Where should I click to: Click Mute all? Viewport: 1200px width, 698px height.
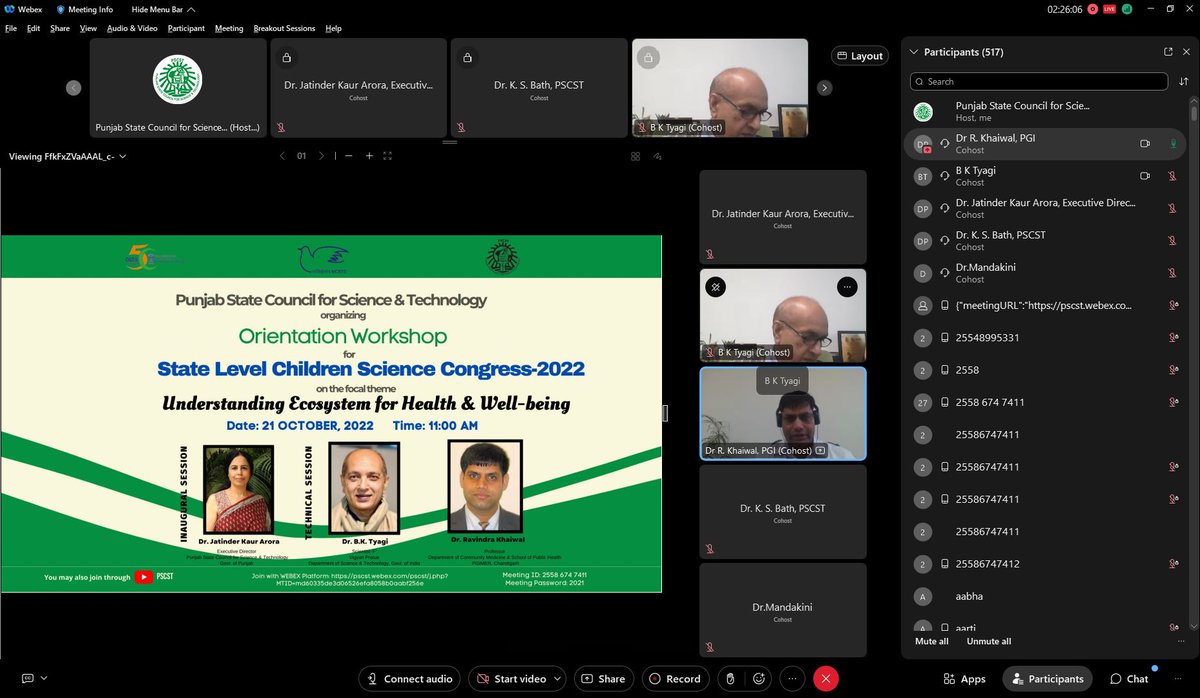click(931, 641)
